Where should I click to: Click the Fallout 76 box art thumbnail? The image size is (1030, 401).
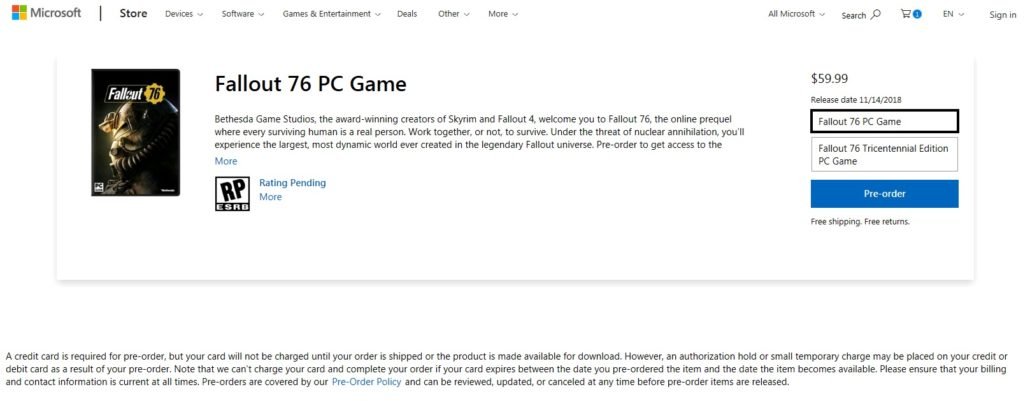point(135,132)
